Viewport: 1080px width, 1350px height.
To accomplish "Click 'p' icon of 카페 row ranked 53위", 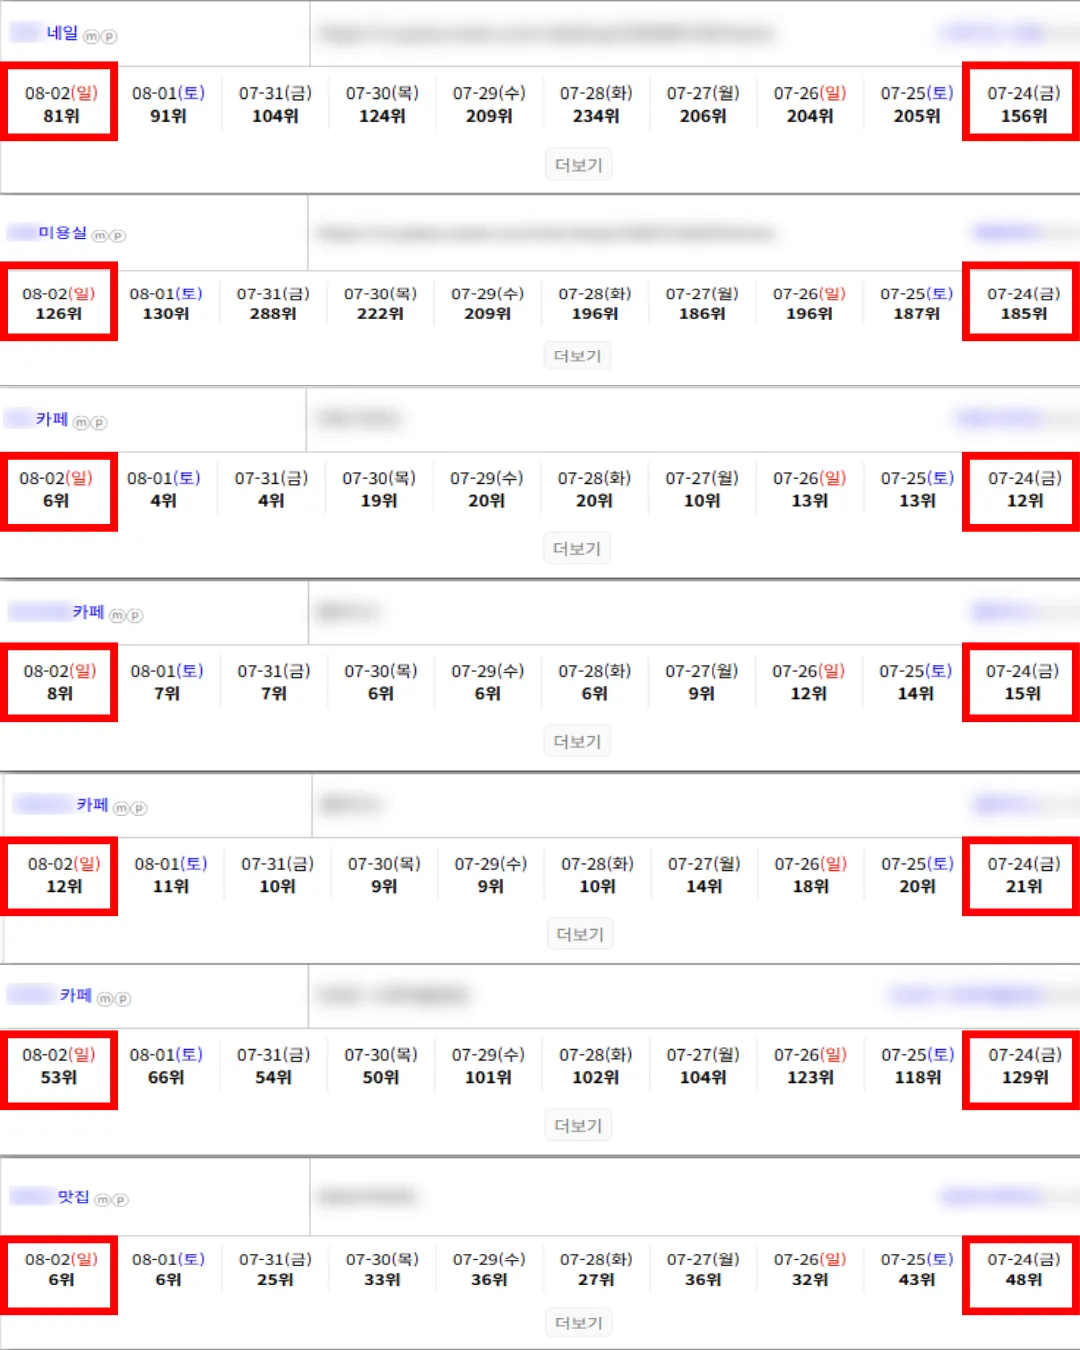I will (122, 998).
